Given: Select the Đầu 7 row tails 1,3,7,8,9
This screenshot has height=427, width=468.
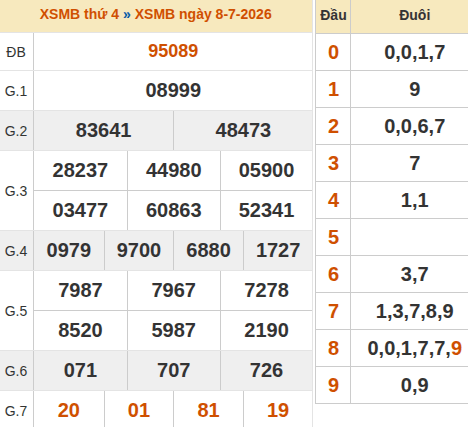Looking at the screenshot, I should (x=415, y=311).
